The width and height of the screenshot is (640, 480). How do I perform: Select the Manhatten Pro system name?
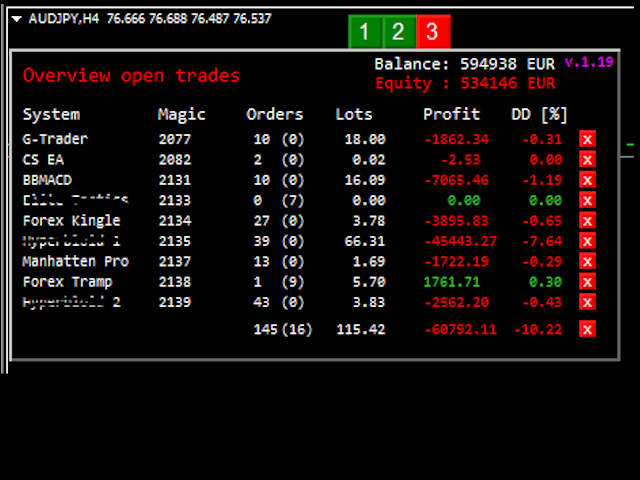[76, 261]
